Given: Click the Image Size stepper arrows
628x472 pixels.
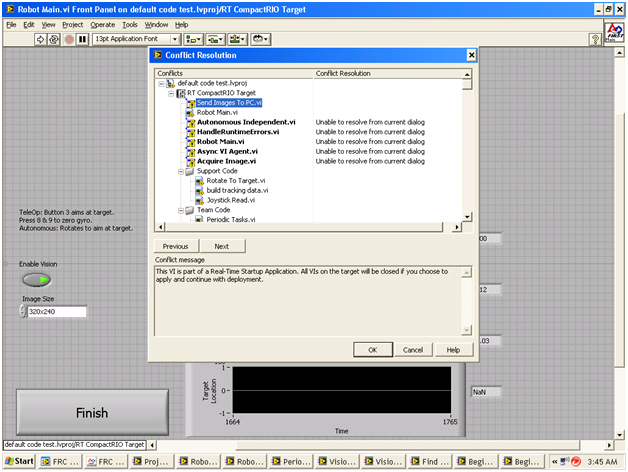Looking at the screenshot, I should pyautogui.click(x=23, y=311).
